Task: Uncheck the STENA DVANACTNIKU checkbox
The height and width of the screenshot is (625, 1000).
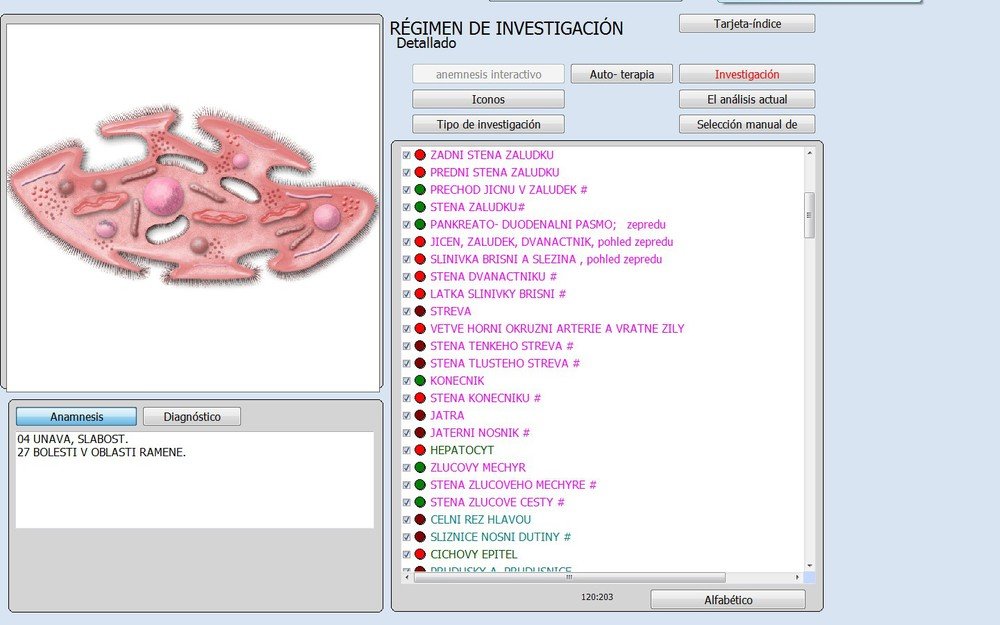Action: tap(405, 276)
